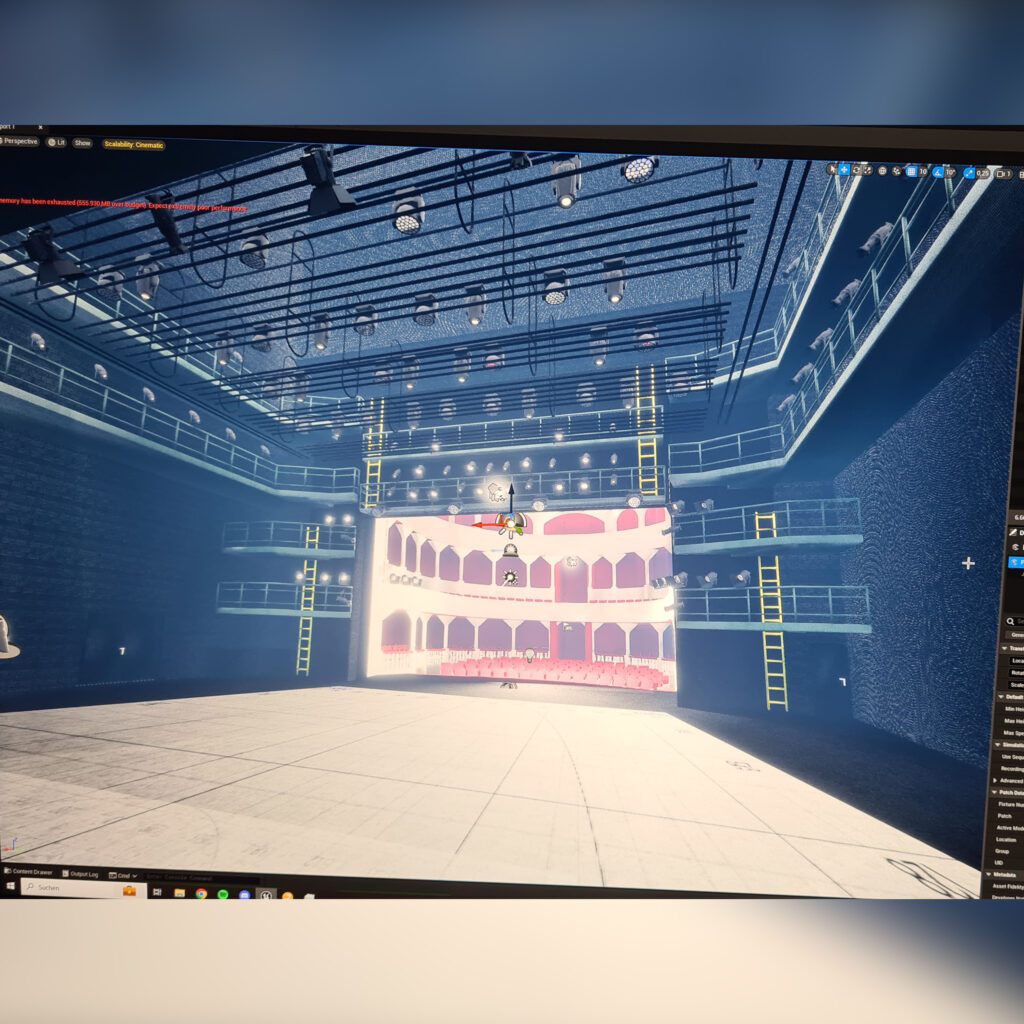Viewport: 1024px width, 1024px height.
Task: Open Spotify from the taskbar
Action: pyautogui.click(x=223, y=894)
